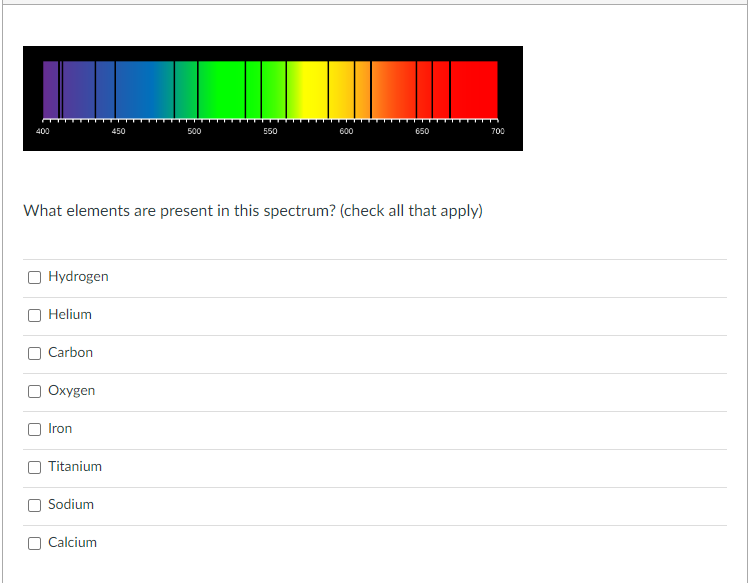Check the Sodium checkbox
The image size is (751, 583).
coord(34,505)
